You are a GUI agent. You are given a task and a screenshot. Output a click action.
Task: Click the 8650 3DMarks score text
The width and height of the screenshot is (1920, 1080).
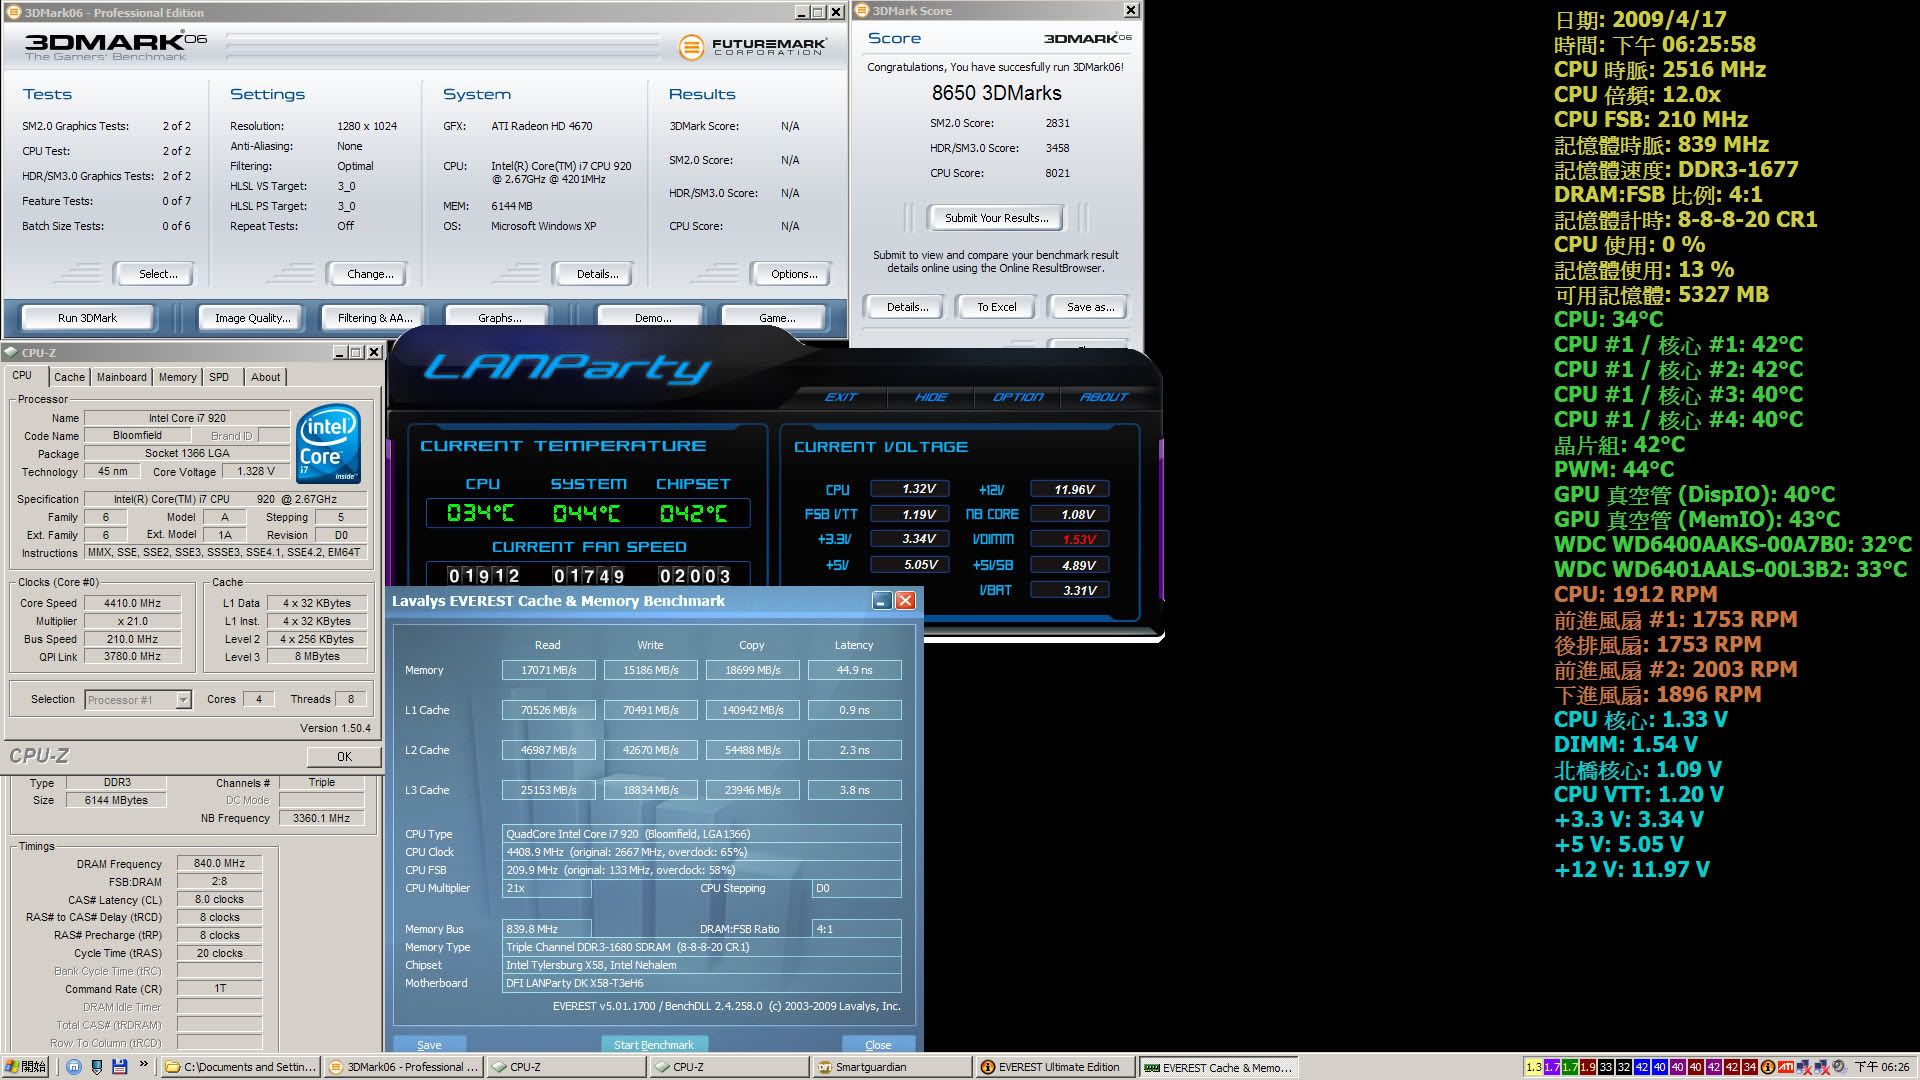pyautogui.click(x=996, y=93)
